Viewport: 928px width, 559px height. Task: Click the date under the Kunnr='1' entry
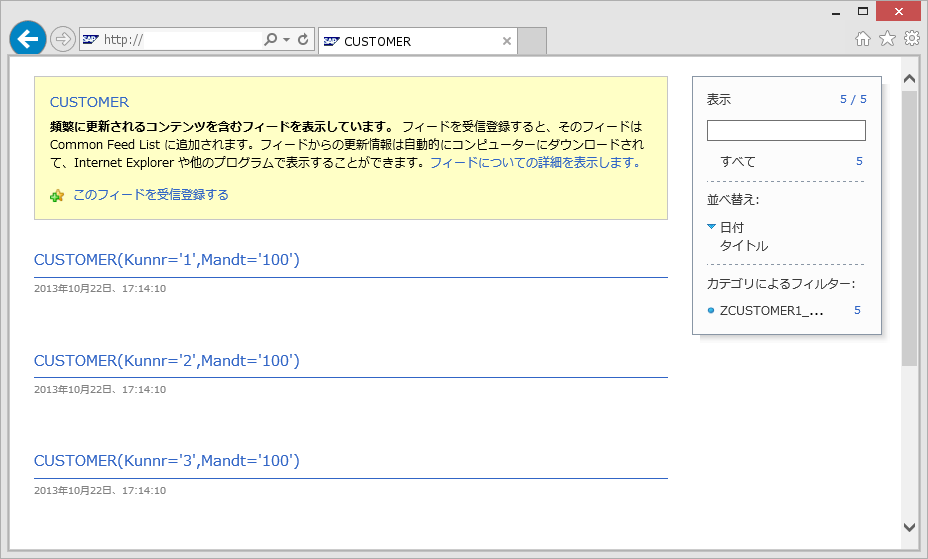pyautogui.click(x=100, y=289)
